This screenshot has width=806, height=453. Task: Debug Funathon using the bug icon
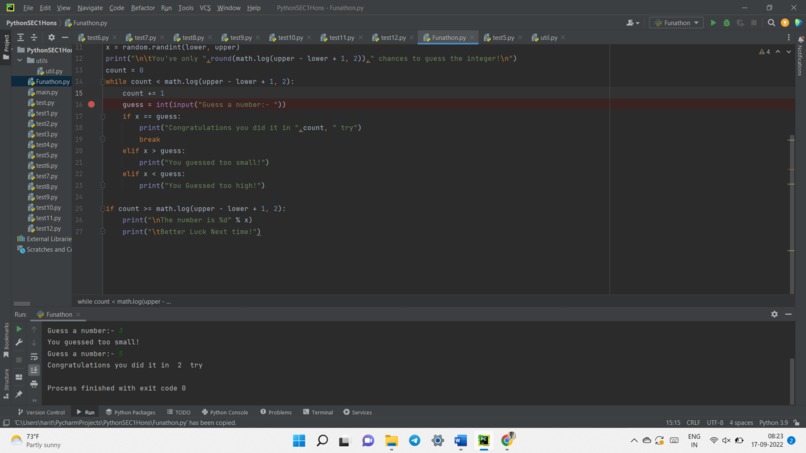coord(726,23)
